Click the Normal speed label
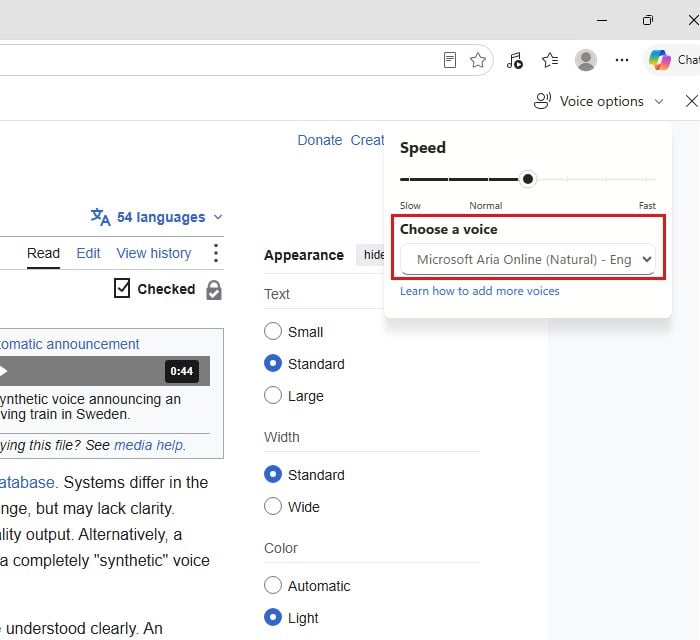 [x=486, y=206]
